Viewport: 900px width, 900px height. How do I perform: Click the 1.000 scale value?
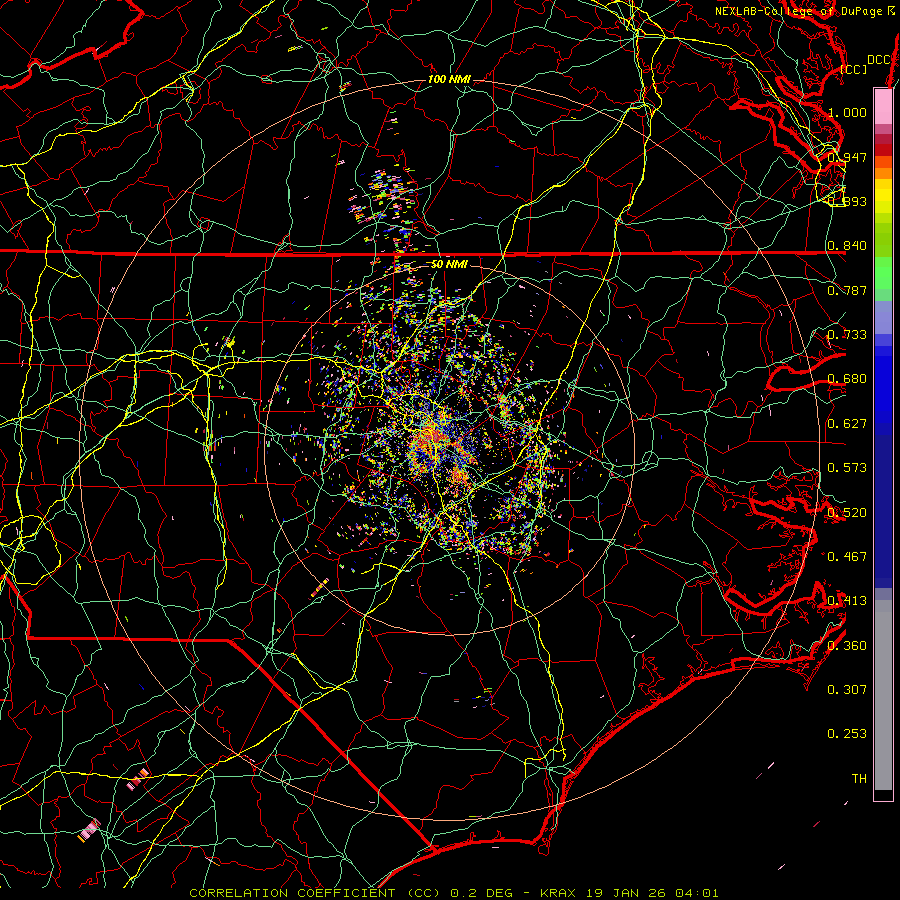[847, 112]
